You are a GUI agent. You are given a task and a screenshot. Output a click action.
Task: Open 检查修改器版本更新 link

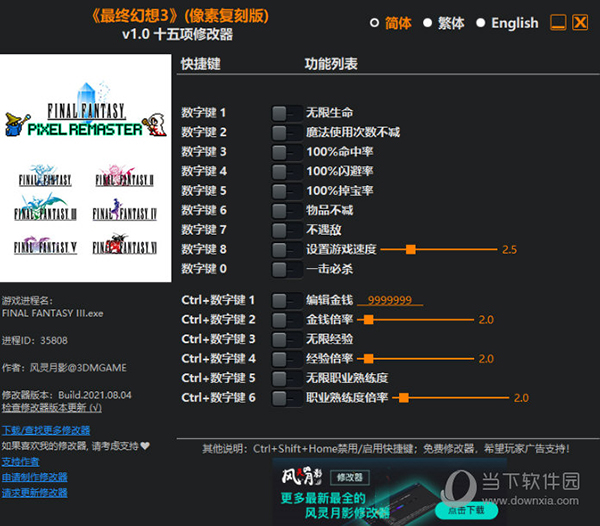coord(52,408)
